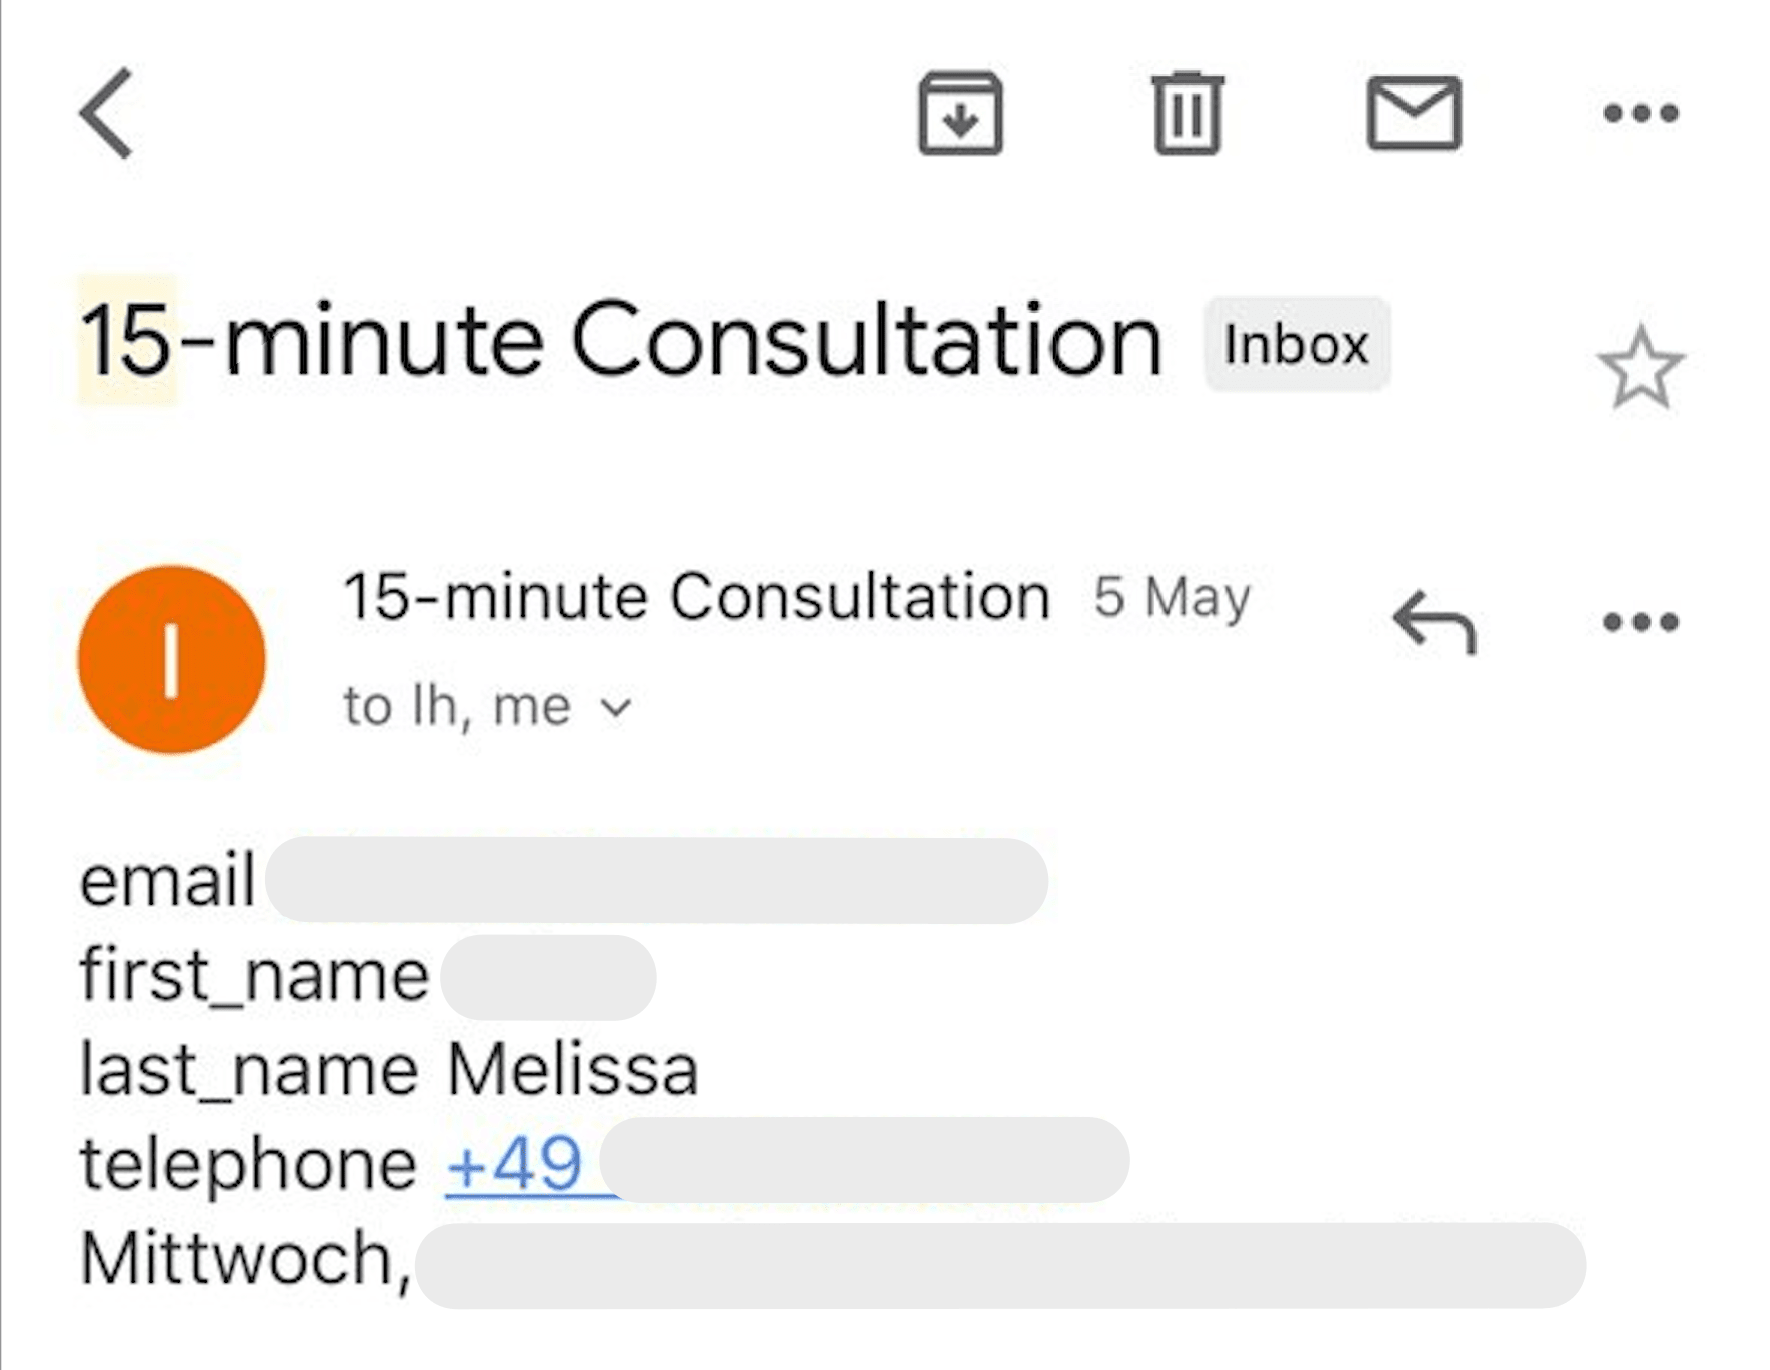Star the 15-minute Consultation email
The width and height of the screenshot is (1770, 1370).
pos(1640,368)
